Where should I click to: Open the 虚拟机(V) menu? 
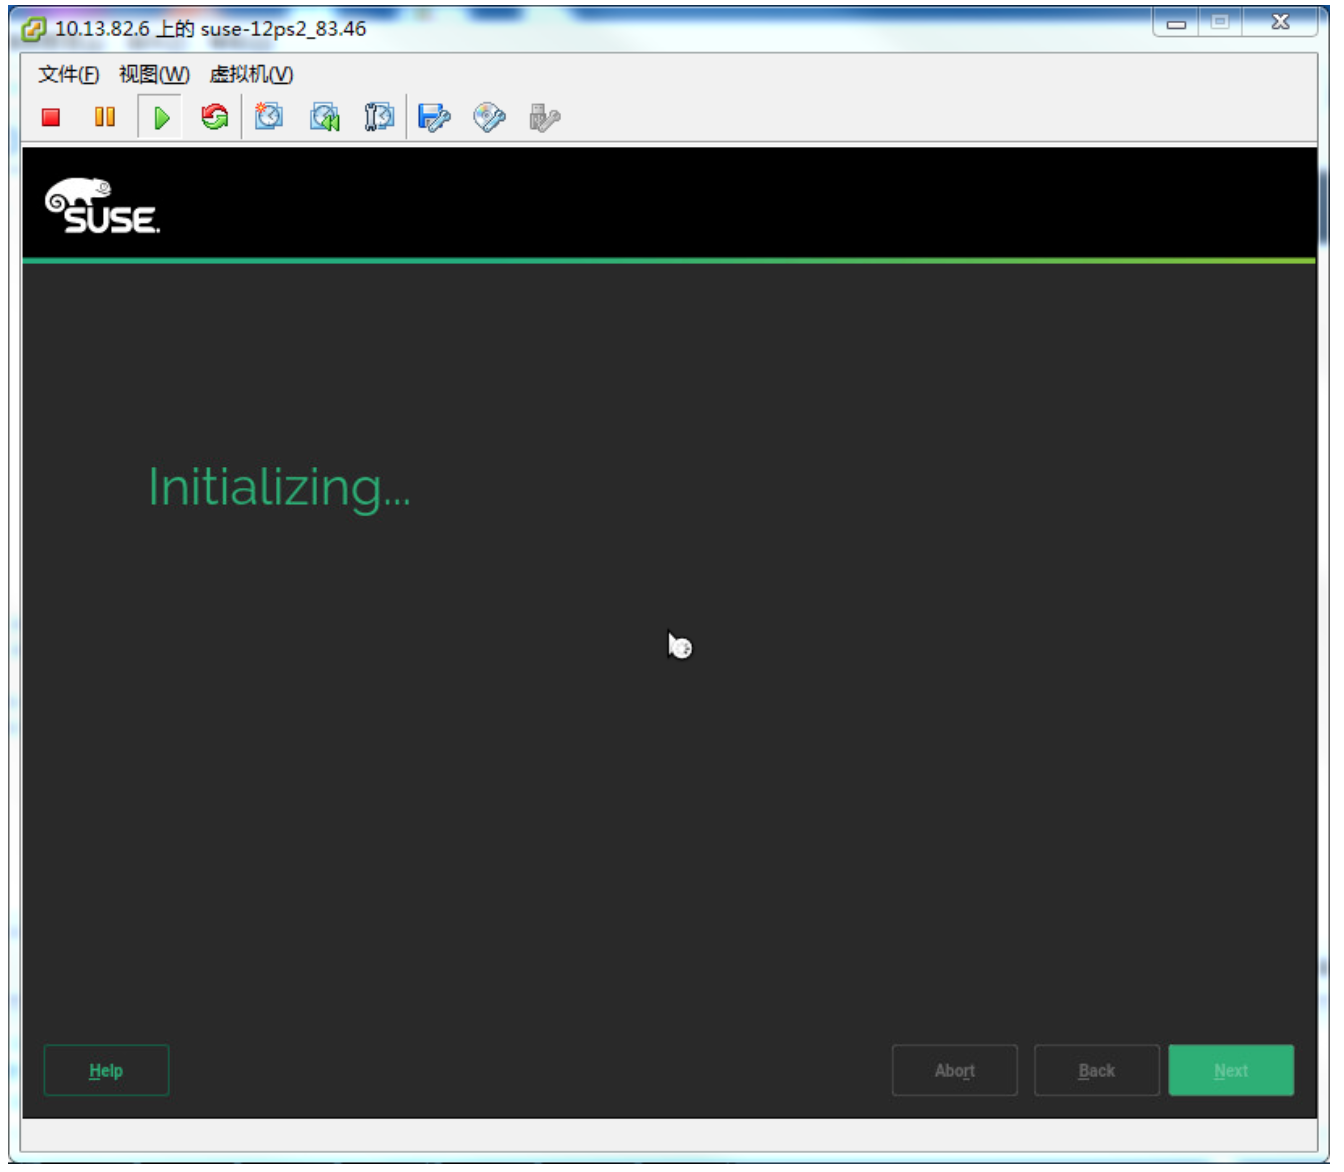click(x=251, y=75)
